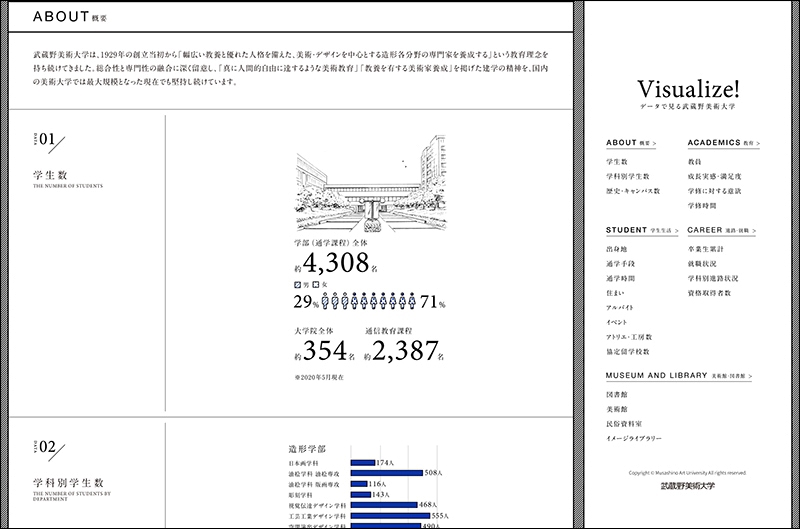Screen dimensions: 800x529
Task: Open the MUSEUM AND LIBRARY section link
Action: pyautogui.click(x=679, y=375)
